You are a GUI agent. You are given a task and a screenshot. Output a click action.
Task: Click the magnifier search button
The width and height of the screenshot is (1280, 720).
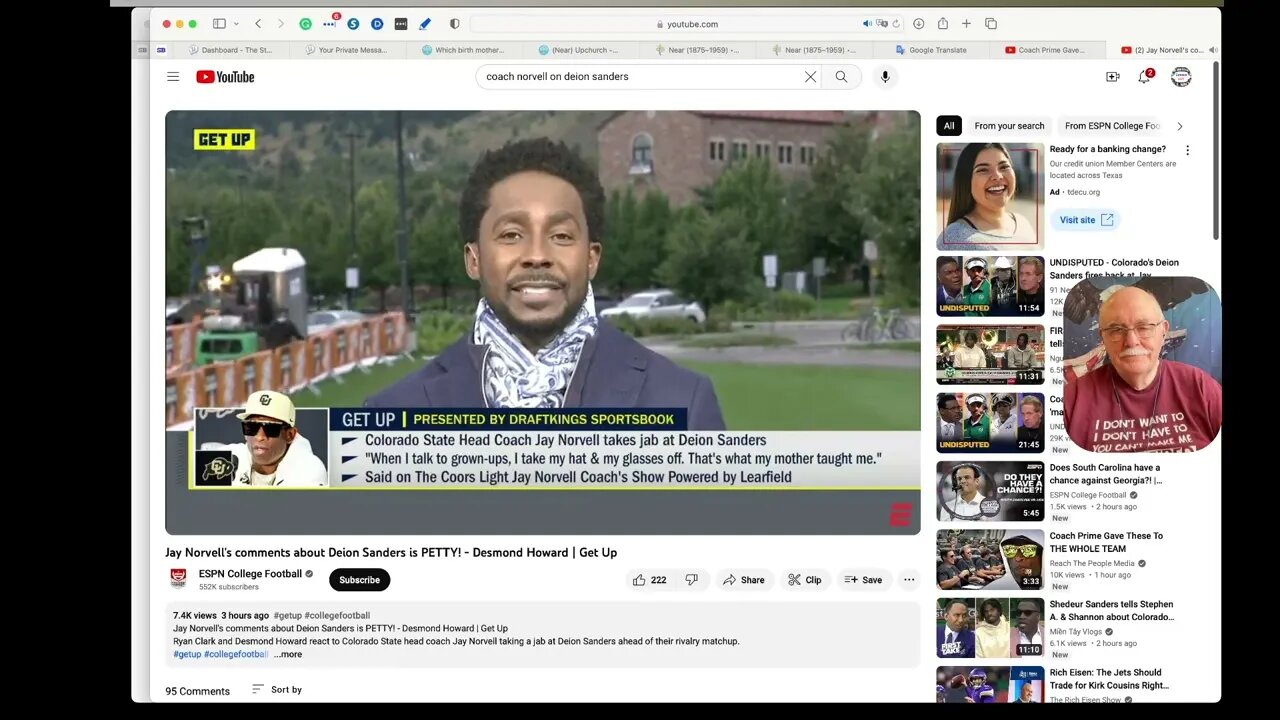pyautogui.click(x=841, y=77)
